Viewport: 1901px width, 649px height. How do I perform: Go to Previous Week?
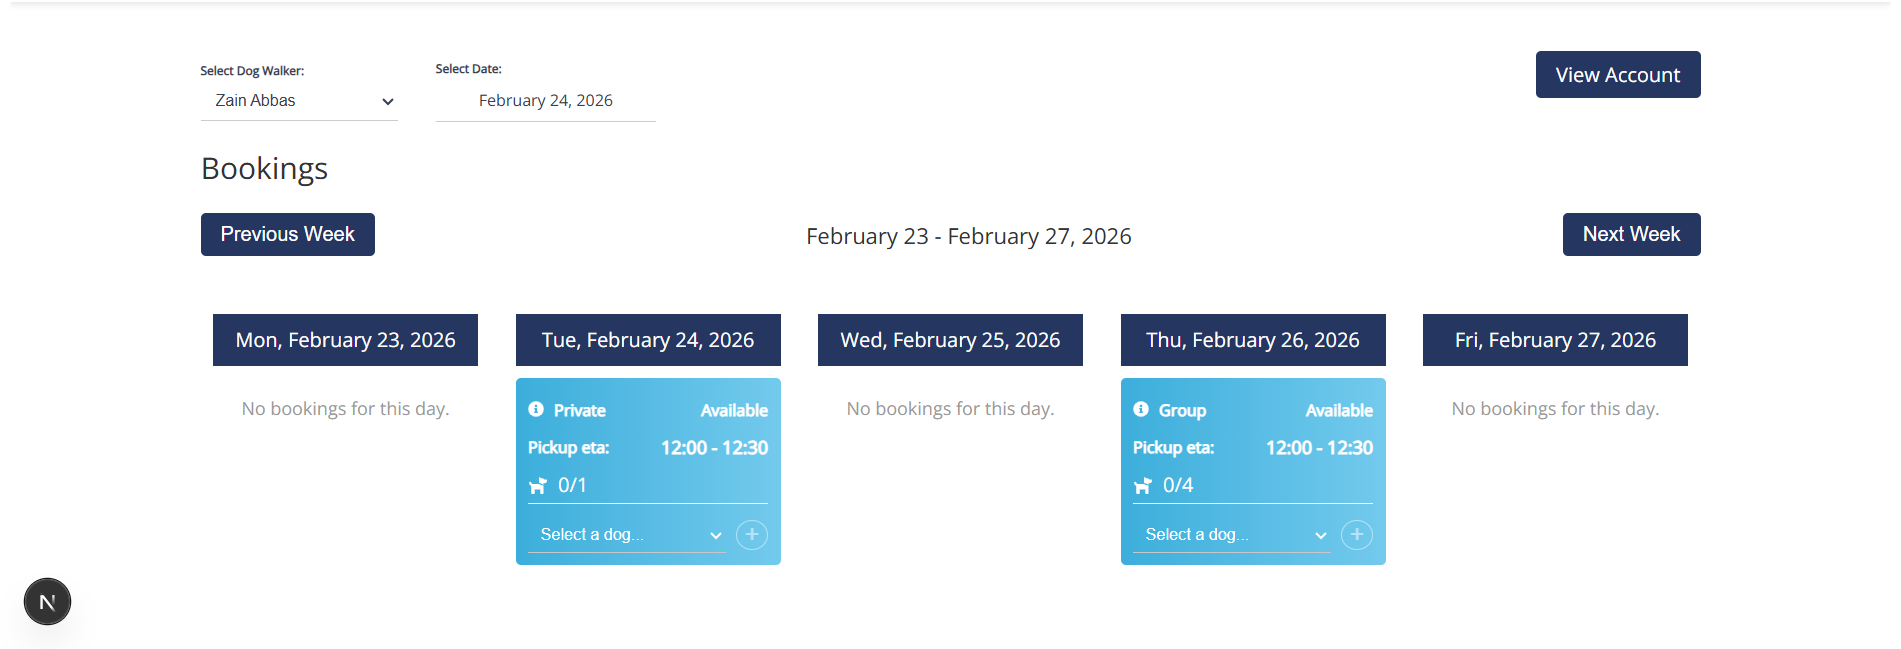(x=288, y=234)
